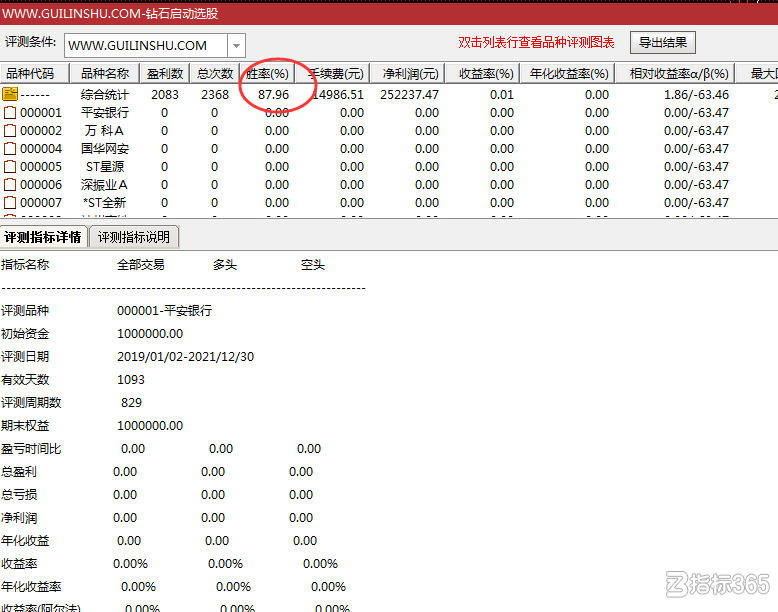The image size is (778, 612).
Task: Click the 综合统计 summary folder icon
Action: click(x=9, y=94)
